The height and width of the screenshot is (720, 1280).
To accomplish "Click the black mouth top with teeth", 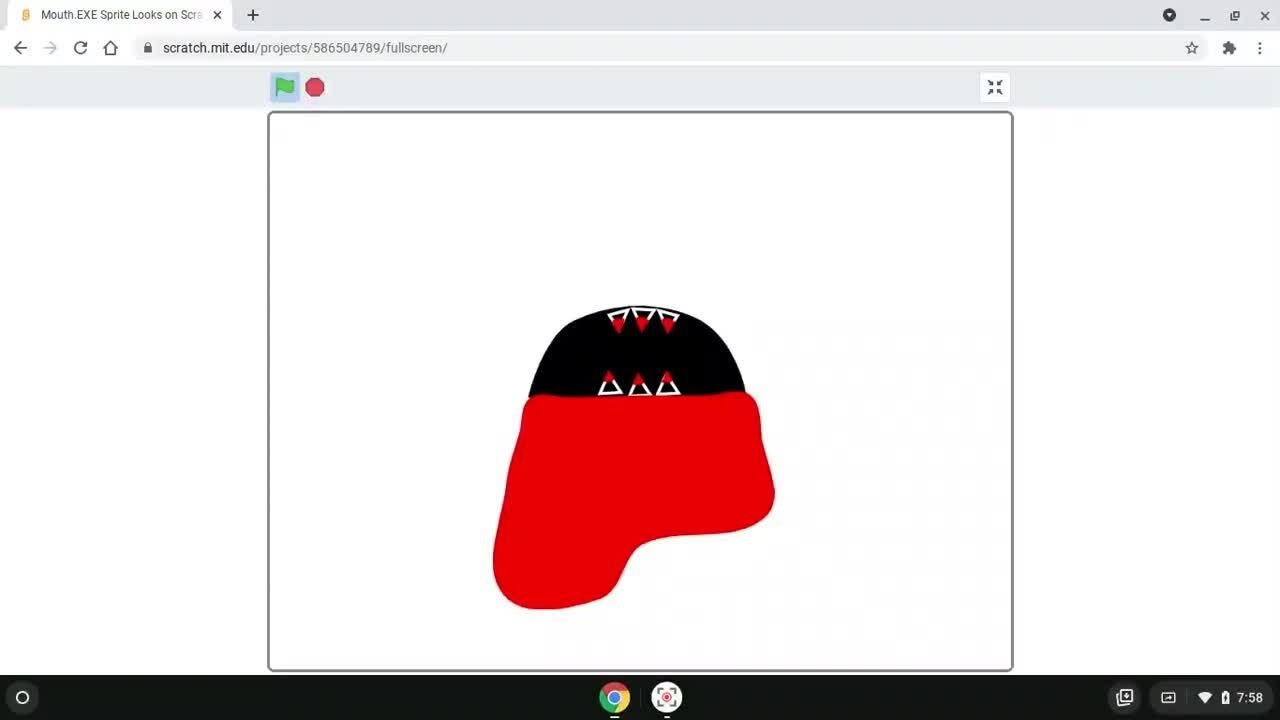I will (637, 352).
